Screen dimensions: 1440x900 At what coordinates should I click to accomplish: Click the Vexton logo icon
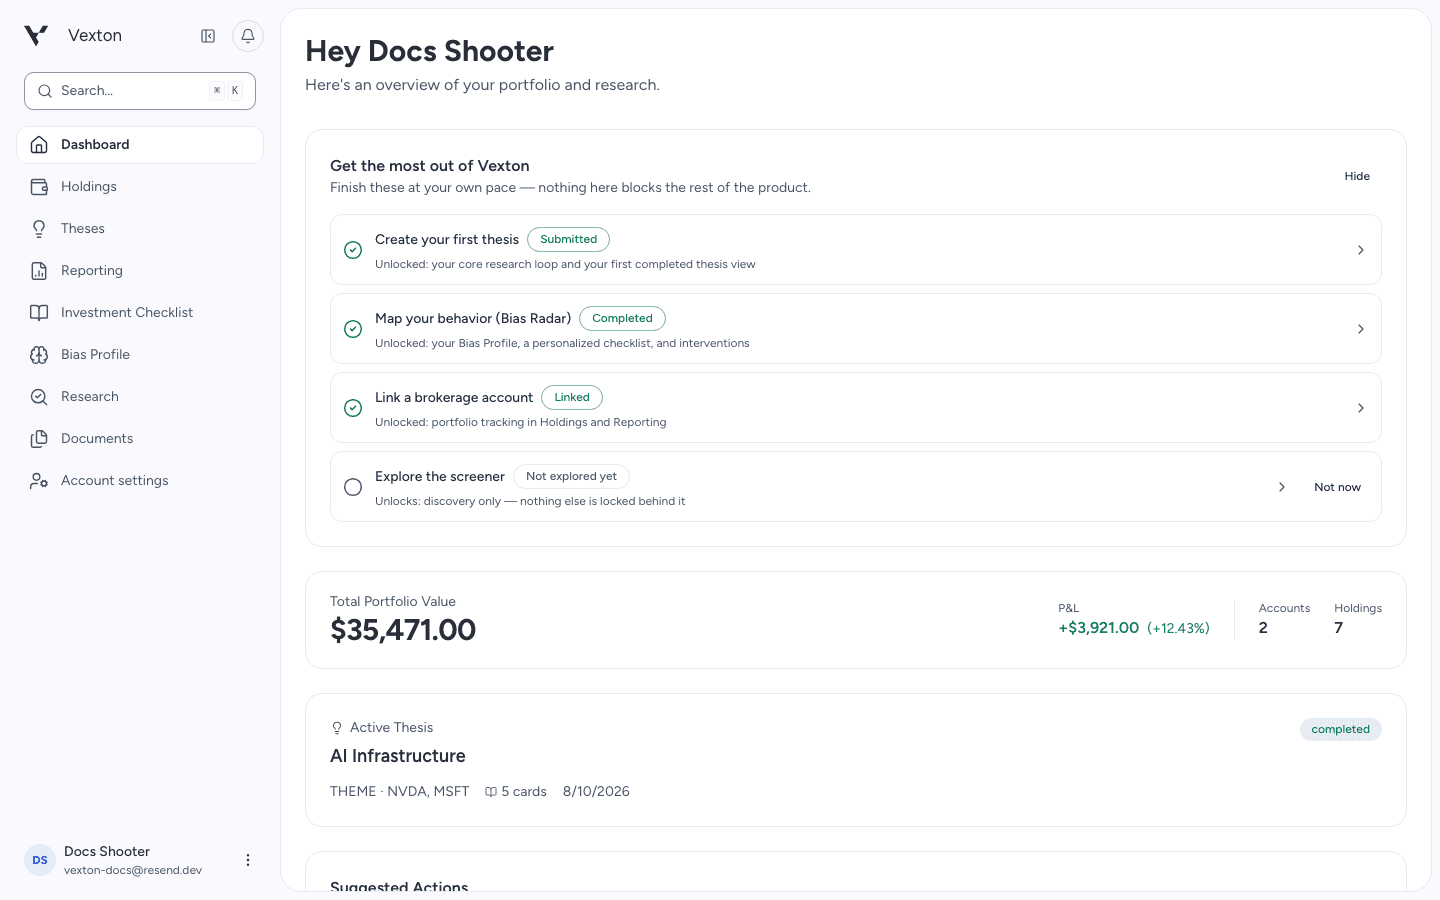36,36
